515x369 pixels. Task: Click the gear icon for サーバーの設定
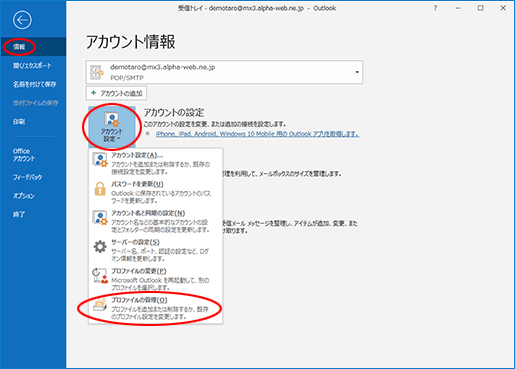pyautogui.click(x=100, y=247)
